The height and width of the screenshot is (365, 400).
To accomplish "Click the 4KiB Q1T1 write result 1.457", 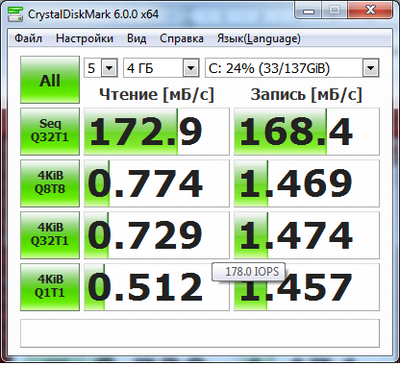I will click(307, 287).
